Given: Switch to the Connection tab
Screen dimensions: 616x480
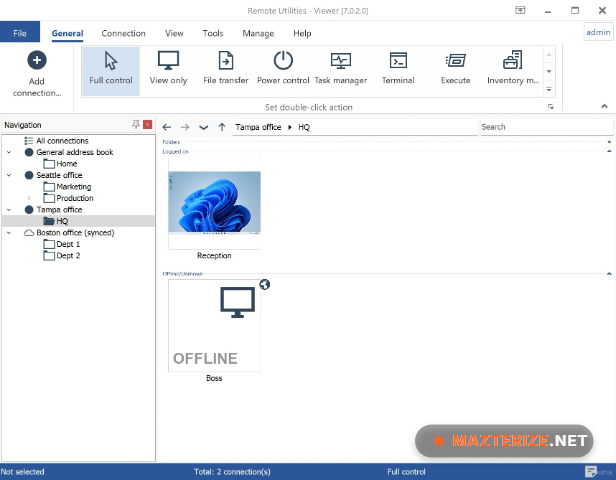Looking at the screenshot, I should pyautogui.click(x=123, y=33).
